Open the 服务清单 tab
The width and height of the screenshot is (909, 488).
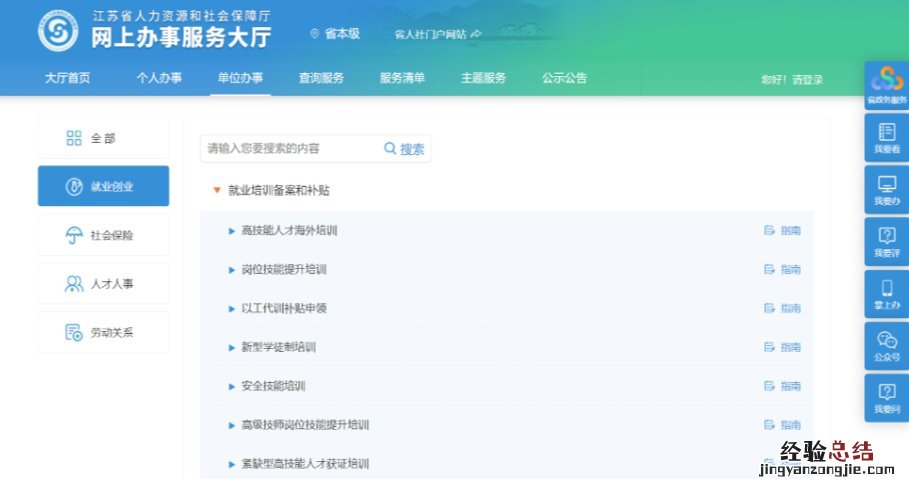(402, 78)
